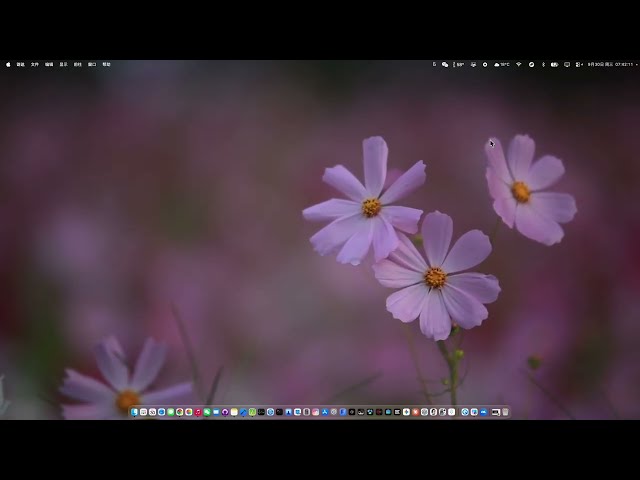This screenshot has width=640, height=480.
Task: Open the Apple menu
Action: coord(8,64)
